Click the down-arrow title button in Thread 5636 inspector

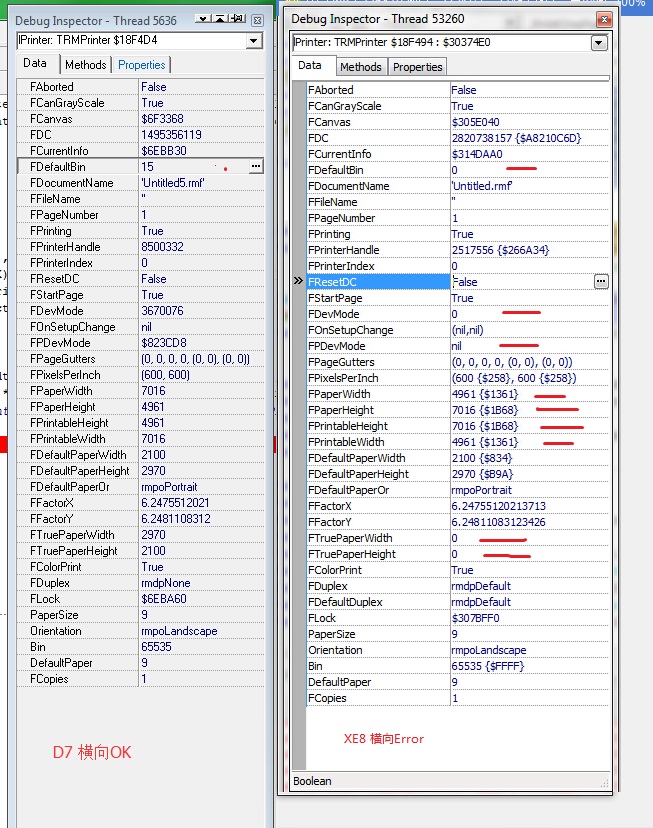tap(202, 19)
